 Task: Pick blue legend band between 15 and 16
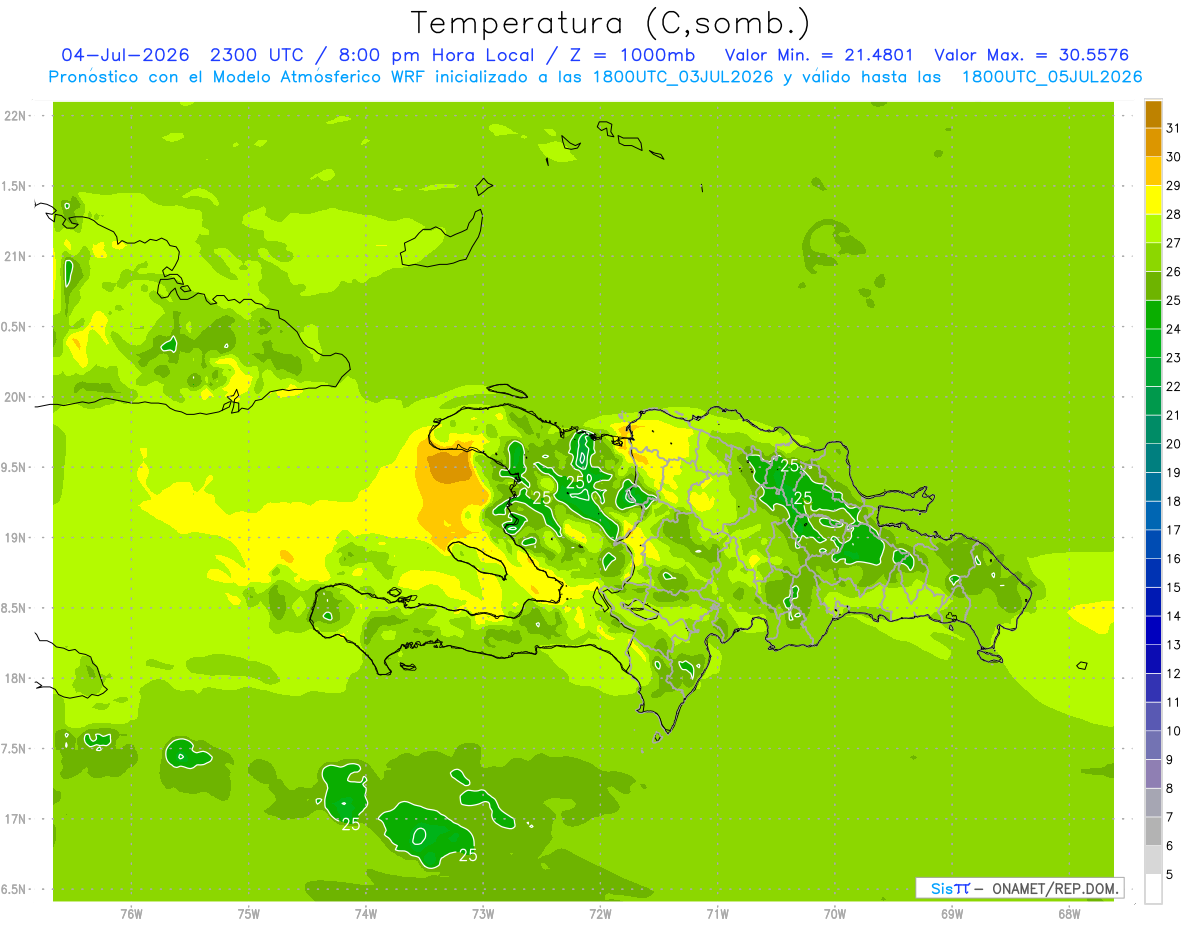pos(1153,573)
